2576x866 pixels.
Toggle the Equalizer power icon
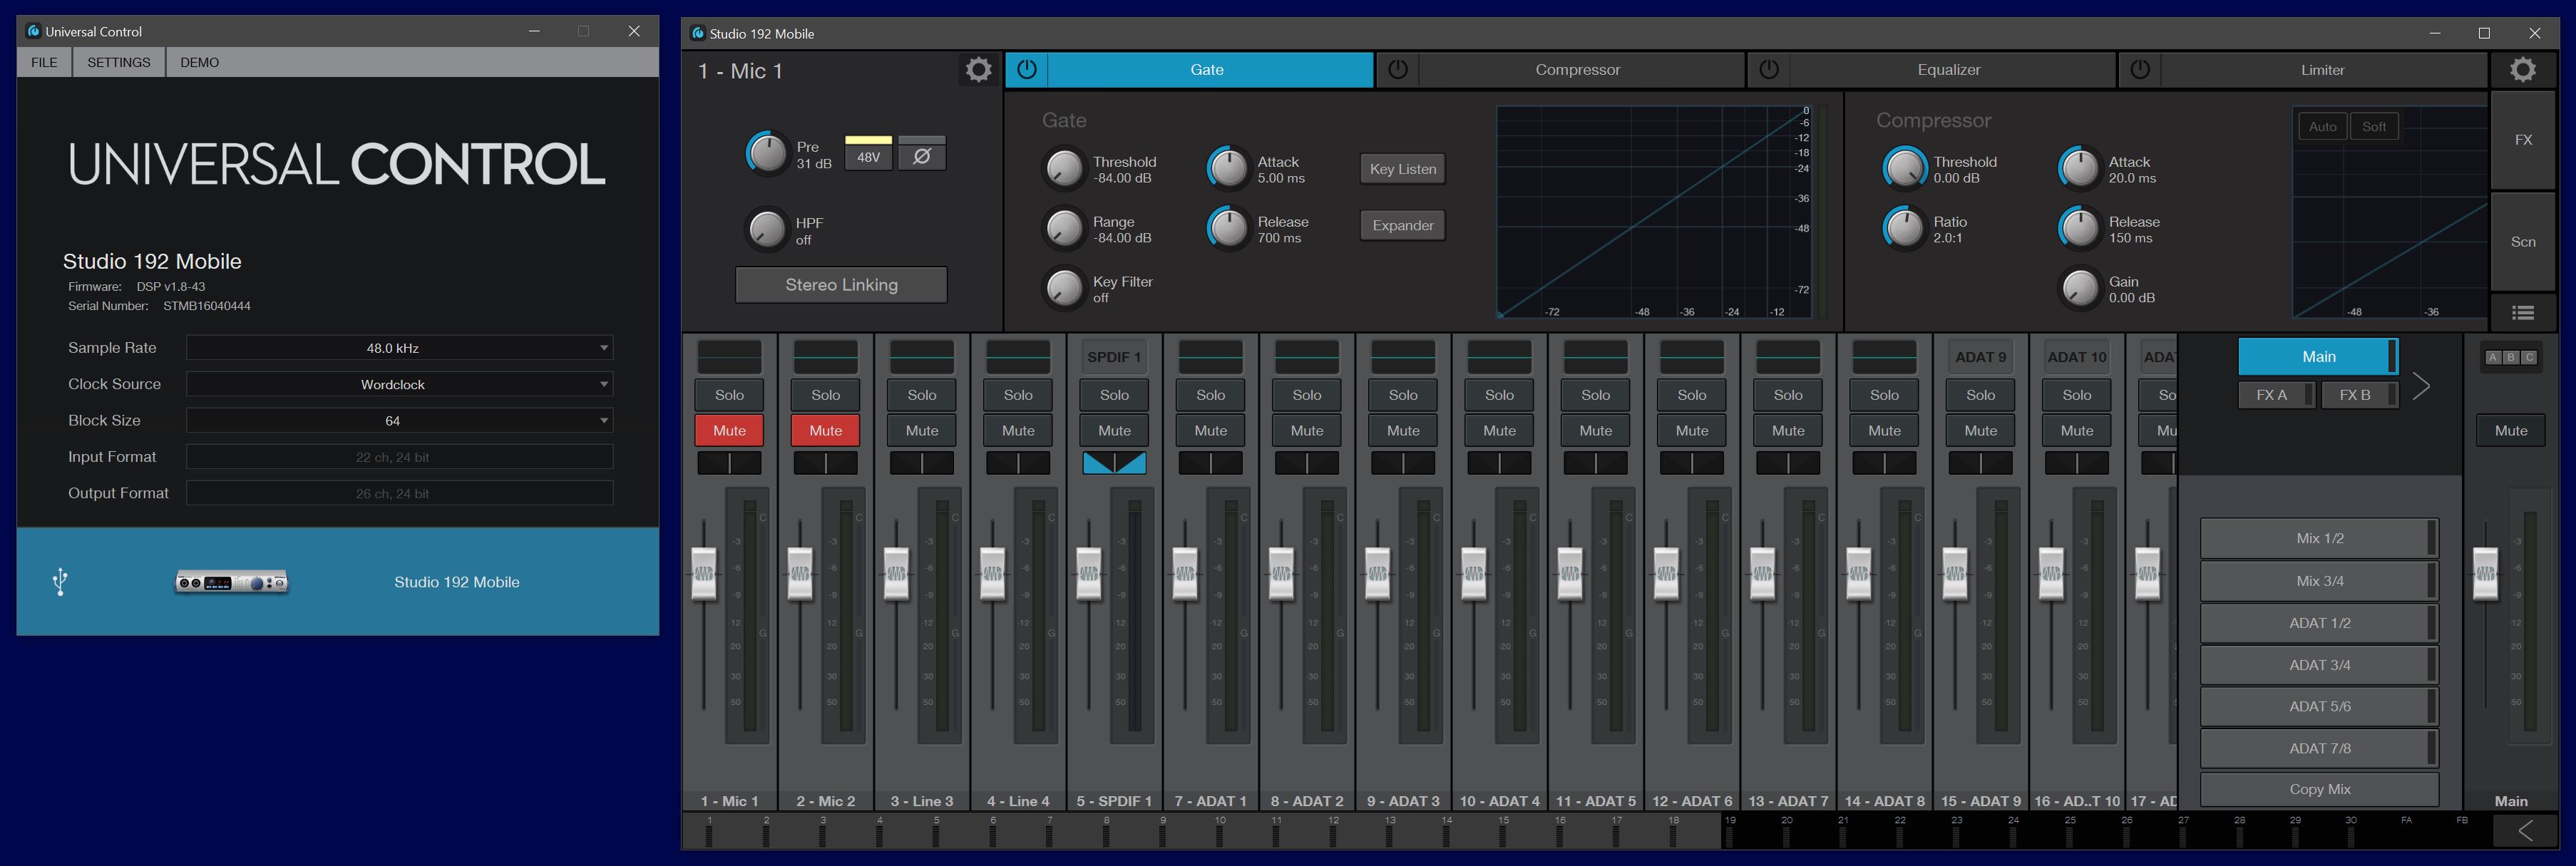click(x=1768, y=70)
